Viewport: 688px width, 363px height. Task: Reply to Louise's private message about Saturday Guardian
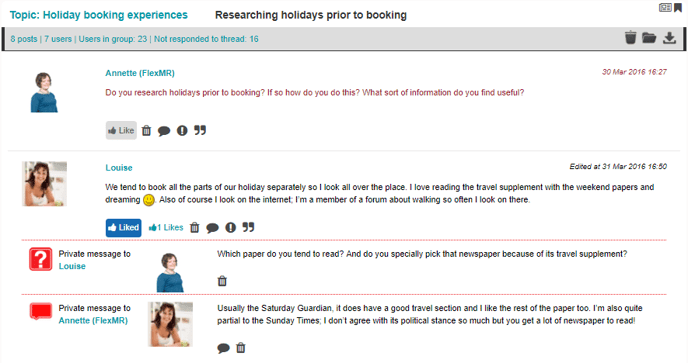click(x=223, y=349)
